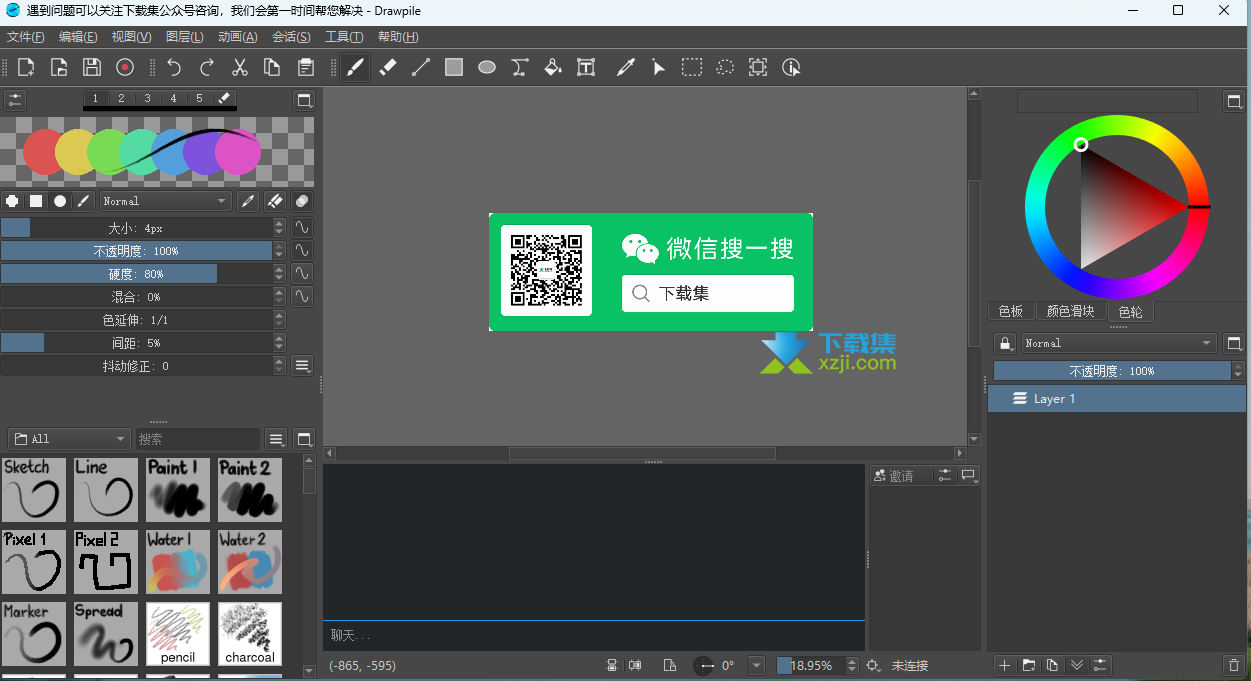1251x681 pixels.
Task: Open the layer blend mode Normal dropdown
Action: 1119,343
